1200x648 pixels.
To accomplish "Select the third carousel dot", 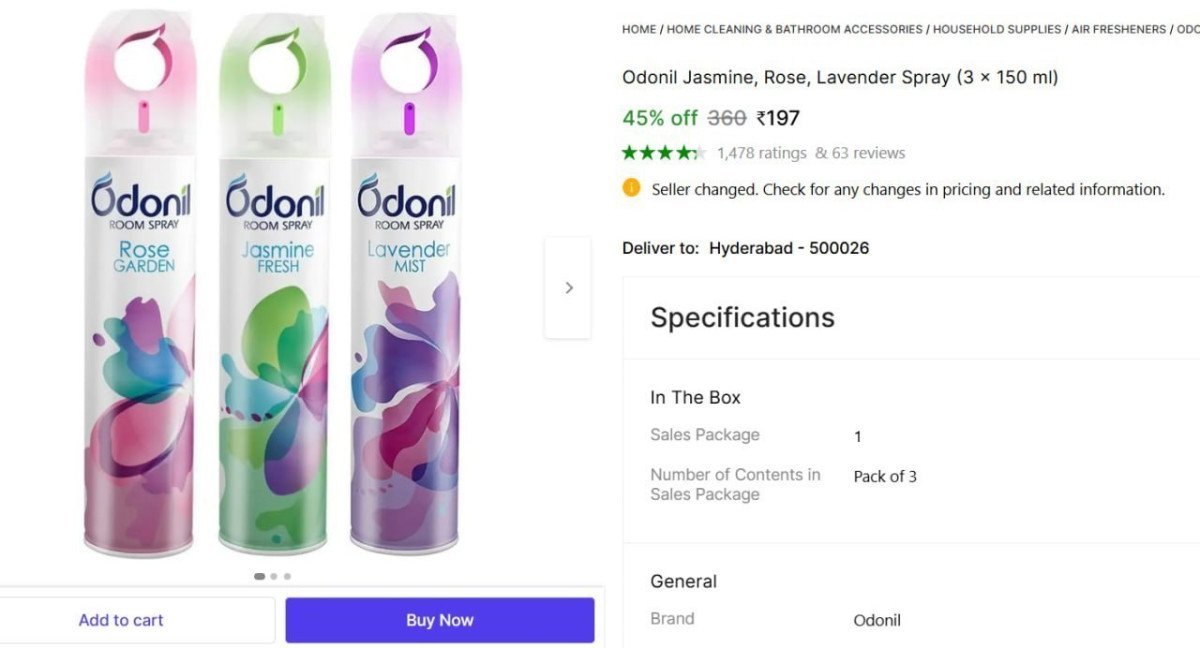I will coord(287,576).
